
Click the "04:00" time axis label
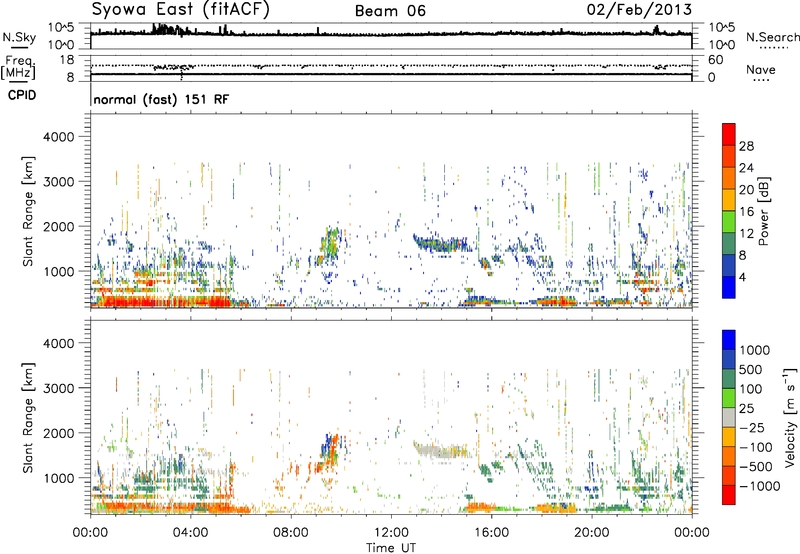190,533
